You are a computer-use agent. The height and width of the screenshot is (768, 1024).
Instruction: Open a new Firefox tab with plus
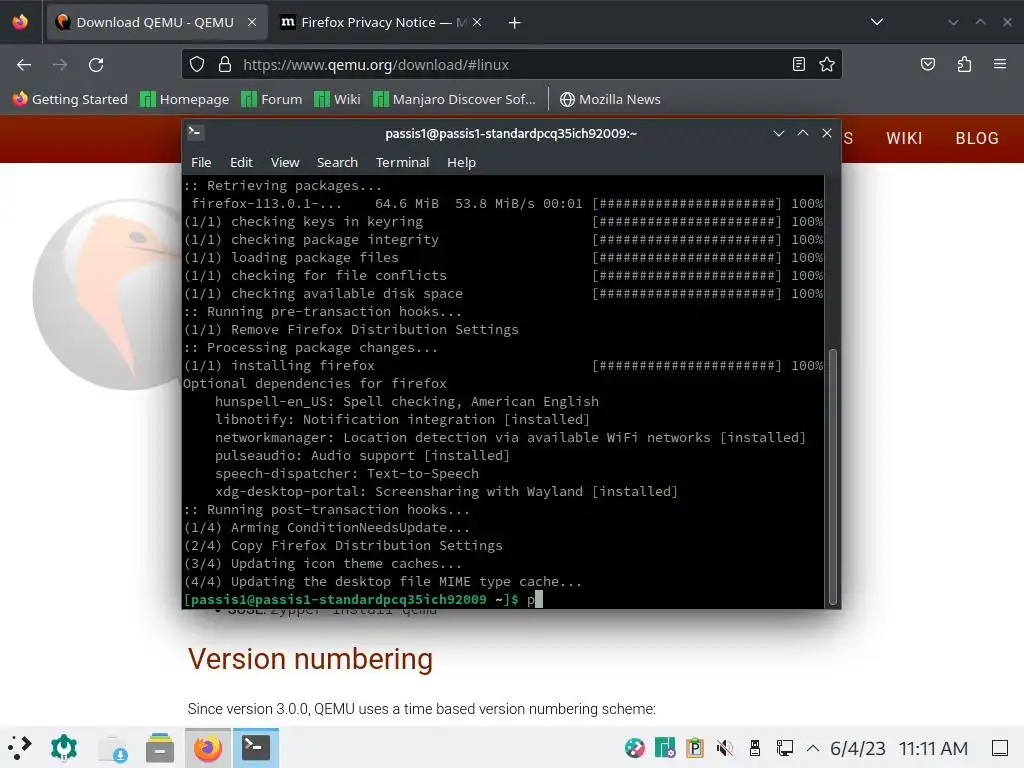(515, 23)
